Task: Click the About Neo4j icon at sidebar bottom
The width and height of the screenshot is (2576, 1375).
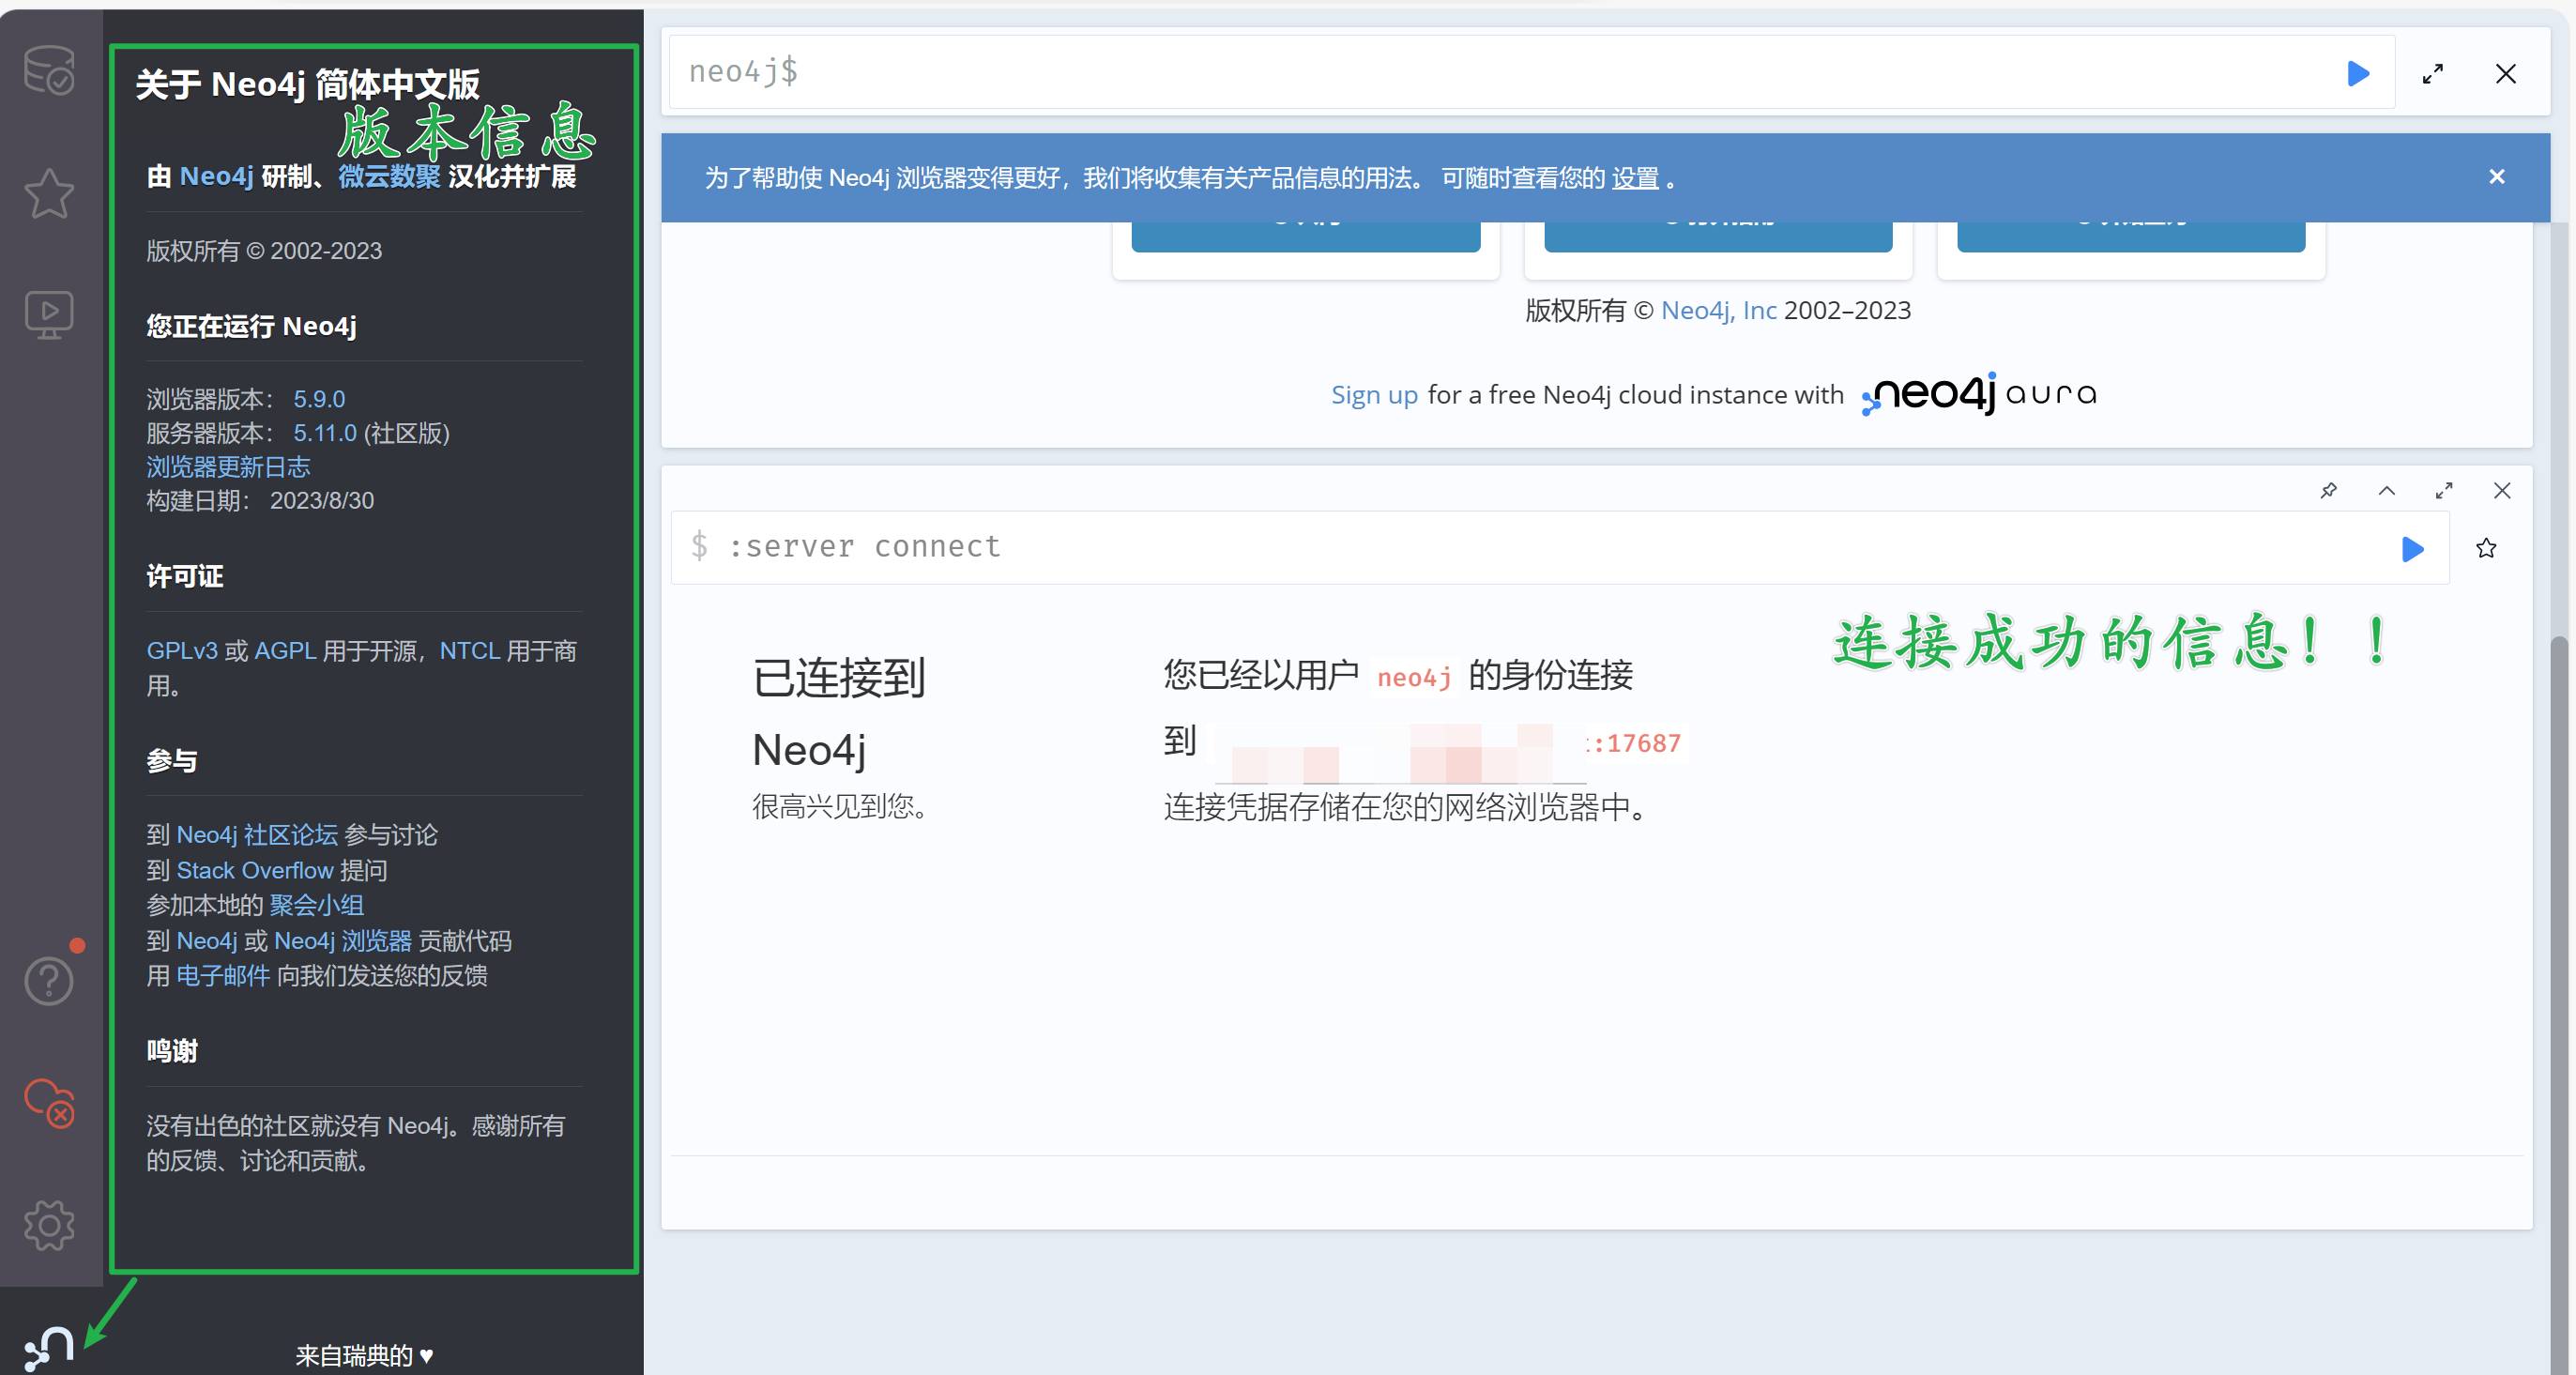Action: 49,1347
